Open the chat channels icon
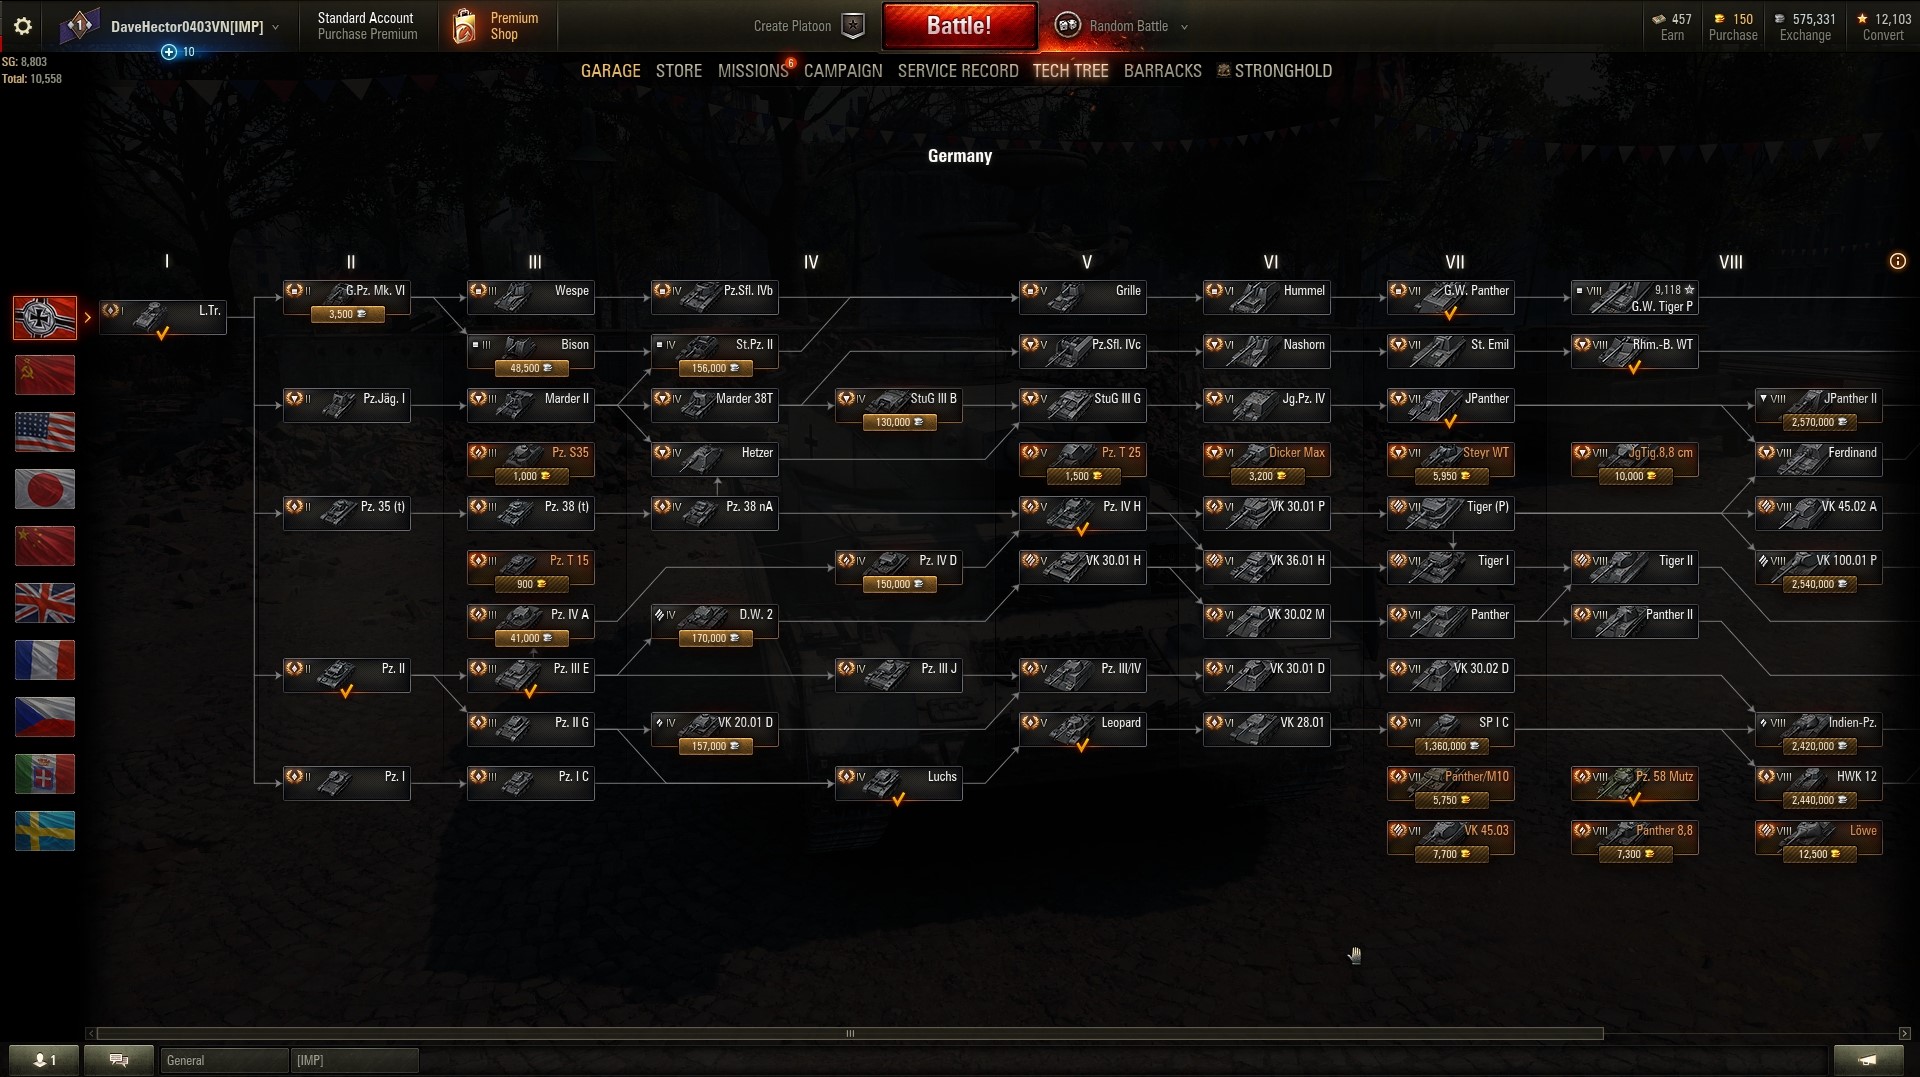Image resolution: width=1920 pixels, height=1077 pixels. coord(119,1060)
